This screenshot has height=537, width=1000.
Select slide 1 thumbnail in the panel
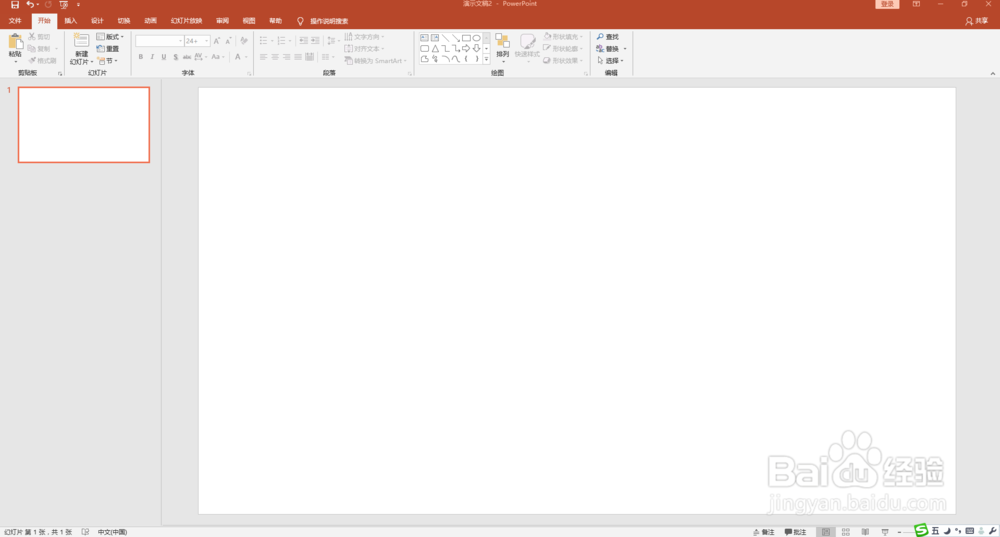click(84, 125)
